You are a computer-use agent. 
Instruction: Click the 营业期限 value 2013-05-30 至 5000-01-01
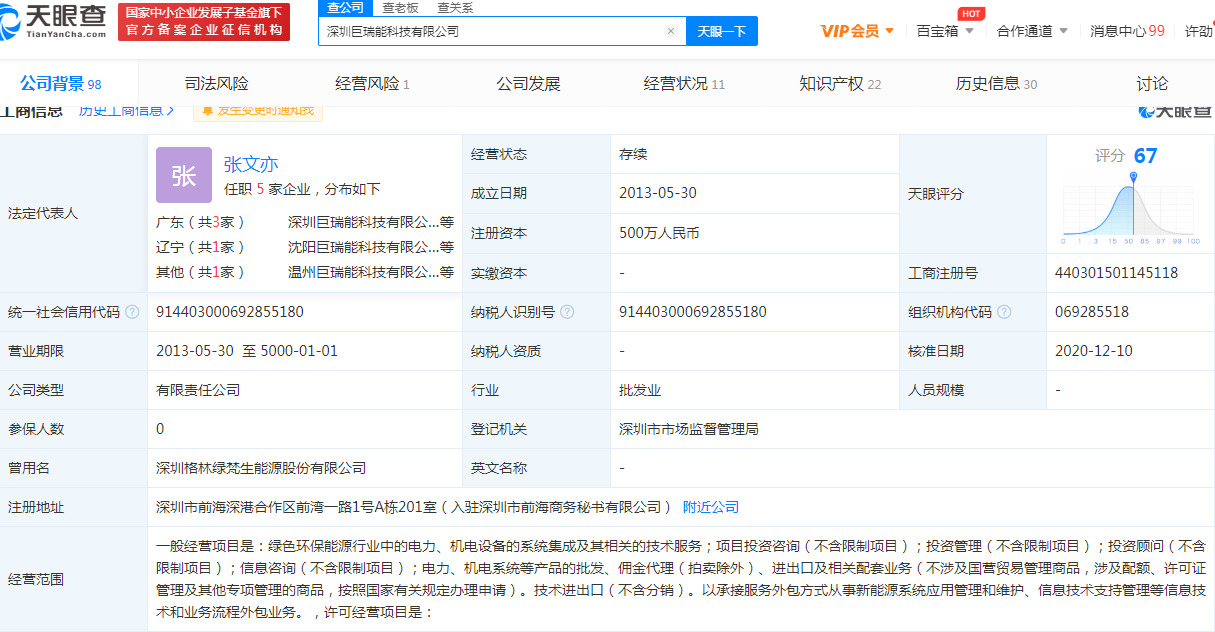247,351
